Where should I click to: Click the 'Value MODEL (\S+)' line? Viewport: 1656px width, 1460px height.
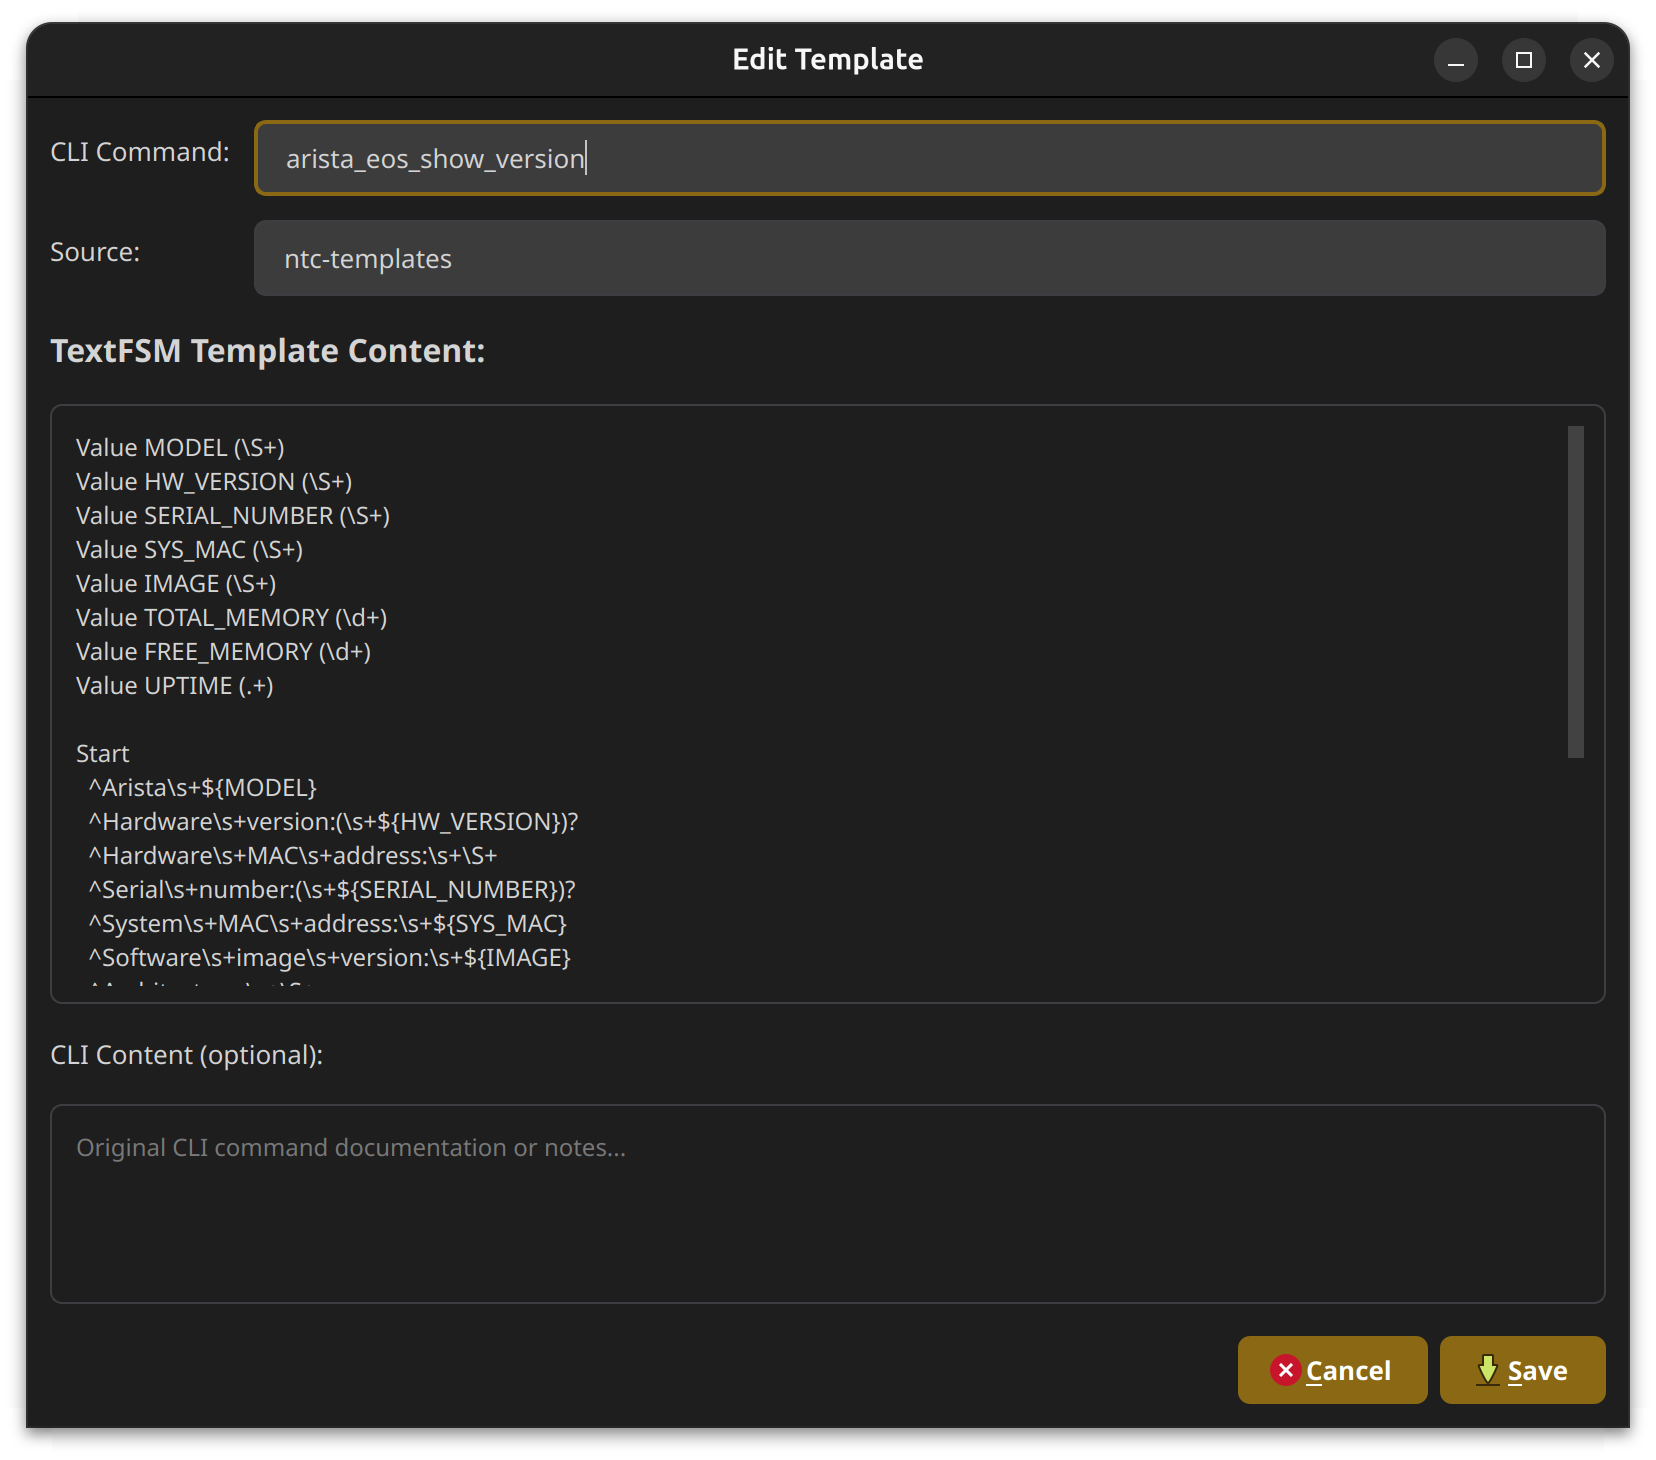coord(180,448)
